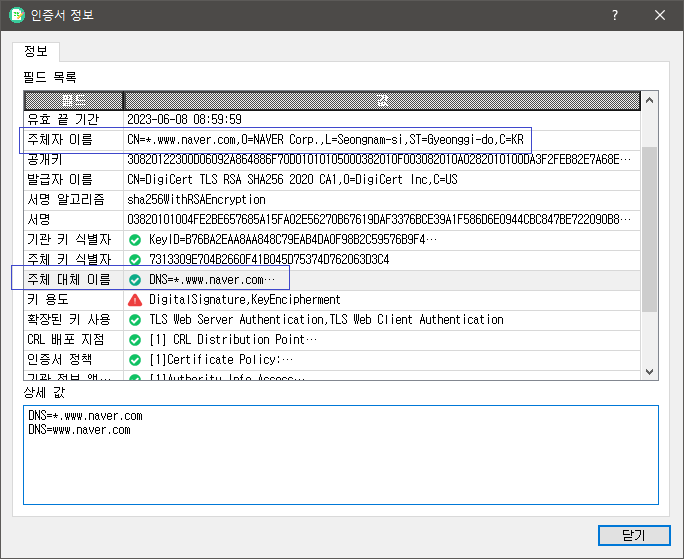Image resolution: width=684 pixels, height=559 pixels.
Task: Click the sha256WithRSAEncryption value
Action: 196,199
